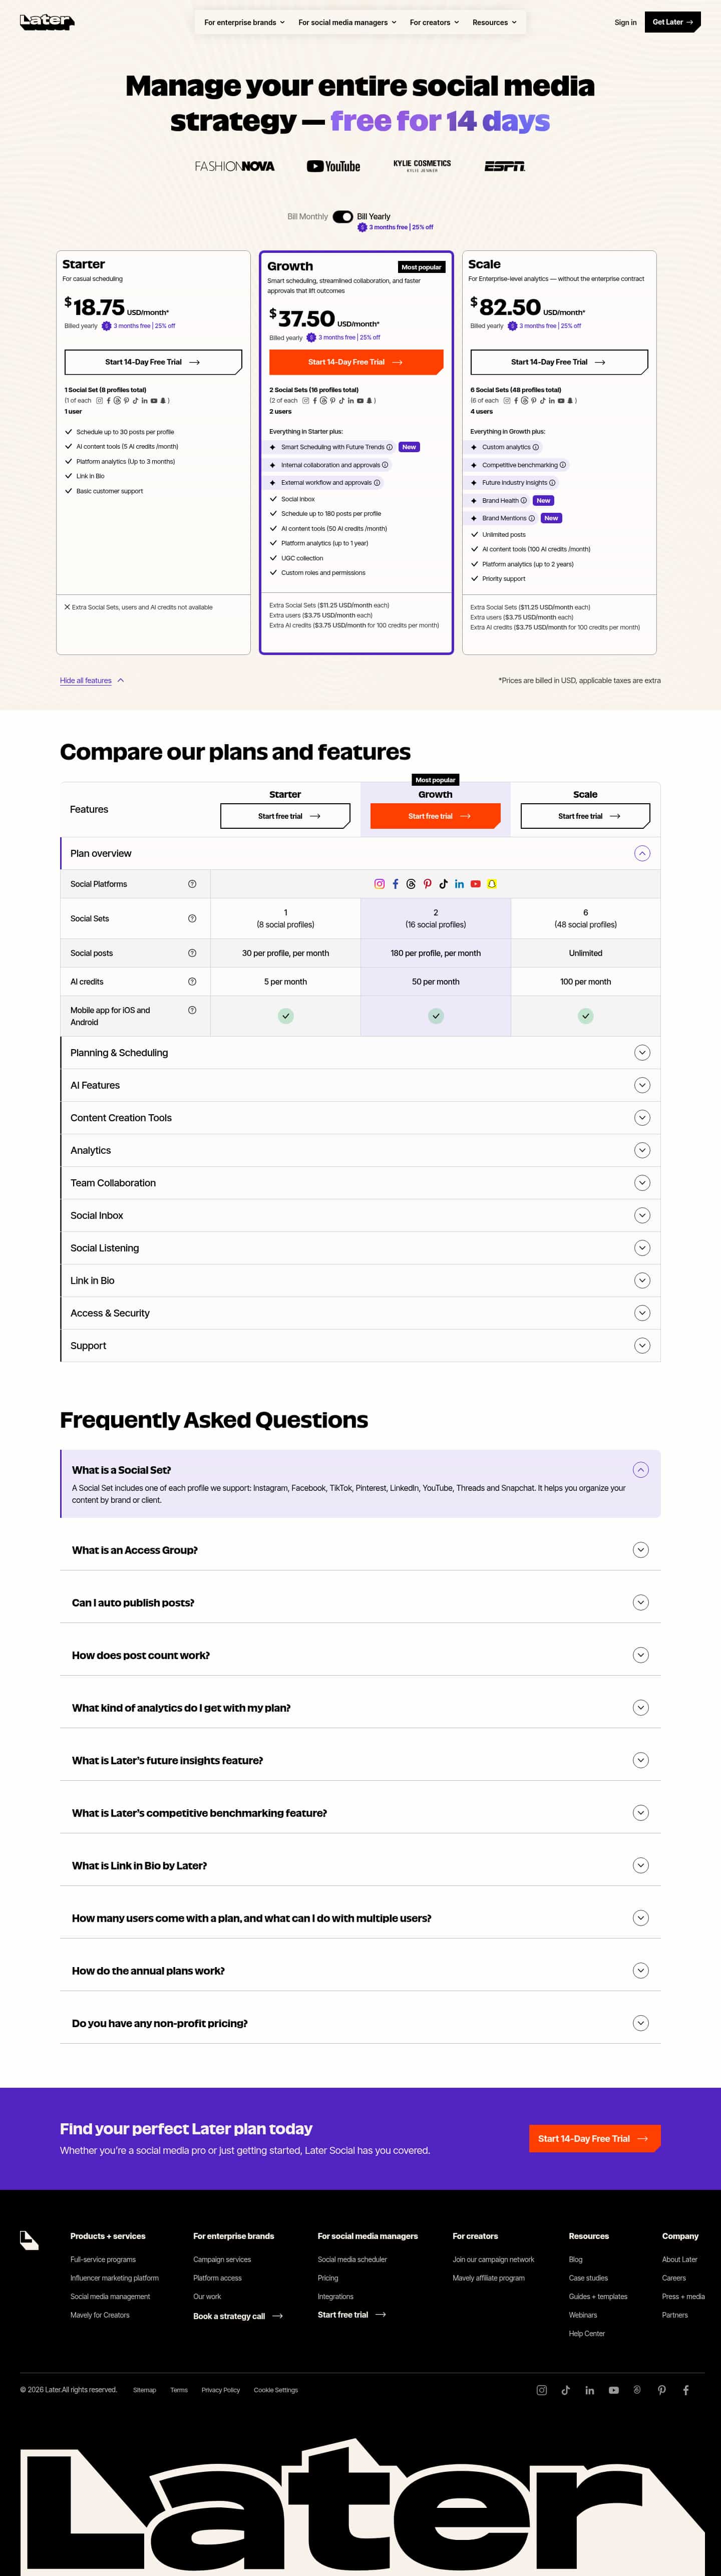The height and width of the screenshot is (2576, 721).
Task: Open Pinterest from the footer social icons
Action: [661, 2390]
